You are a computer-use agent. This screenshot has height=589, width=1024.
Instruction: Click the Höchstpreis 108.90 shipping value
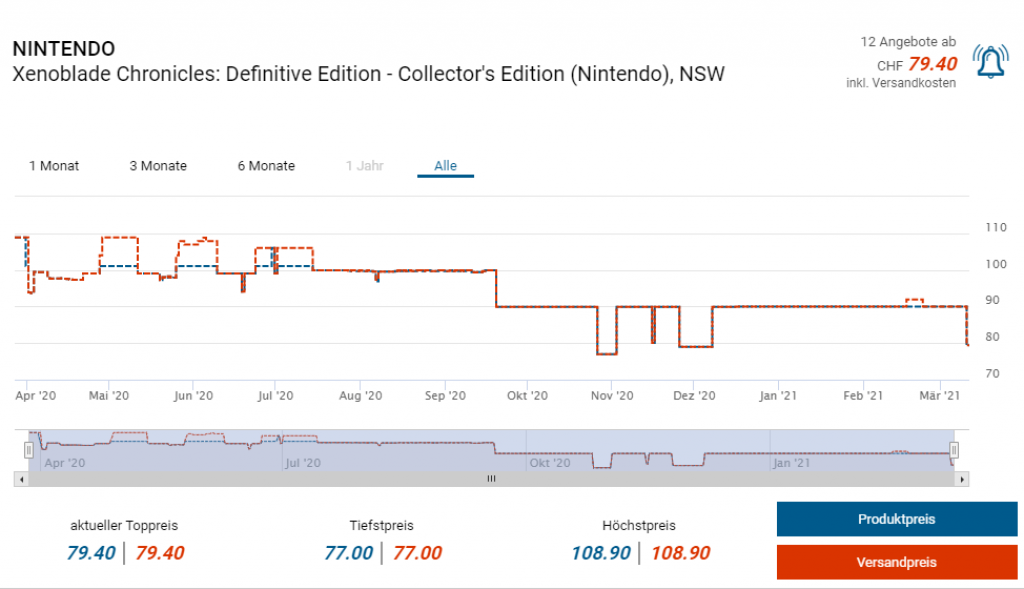tap(680, 553)
